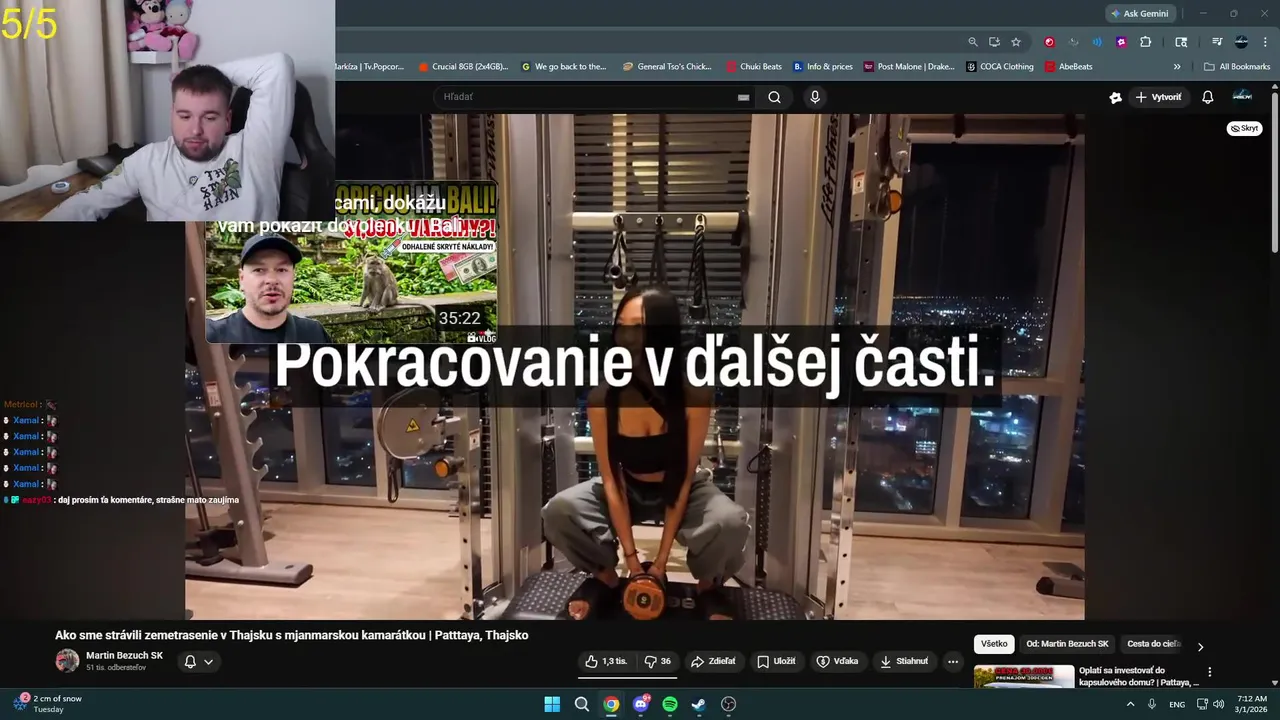1280x720 pixels.
Task: Open the options menu of the Oplatí sa investovať video
Action: [1209, 672]
